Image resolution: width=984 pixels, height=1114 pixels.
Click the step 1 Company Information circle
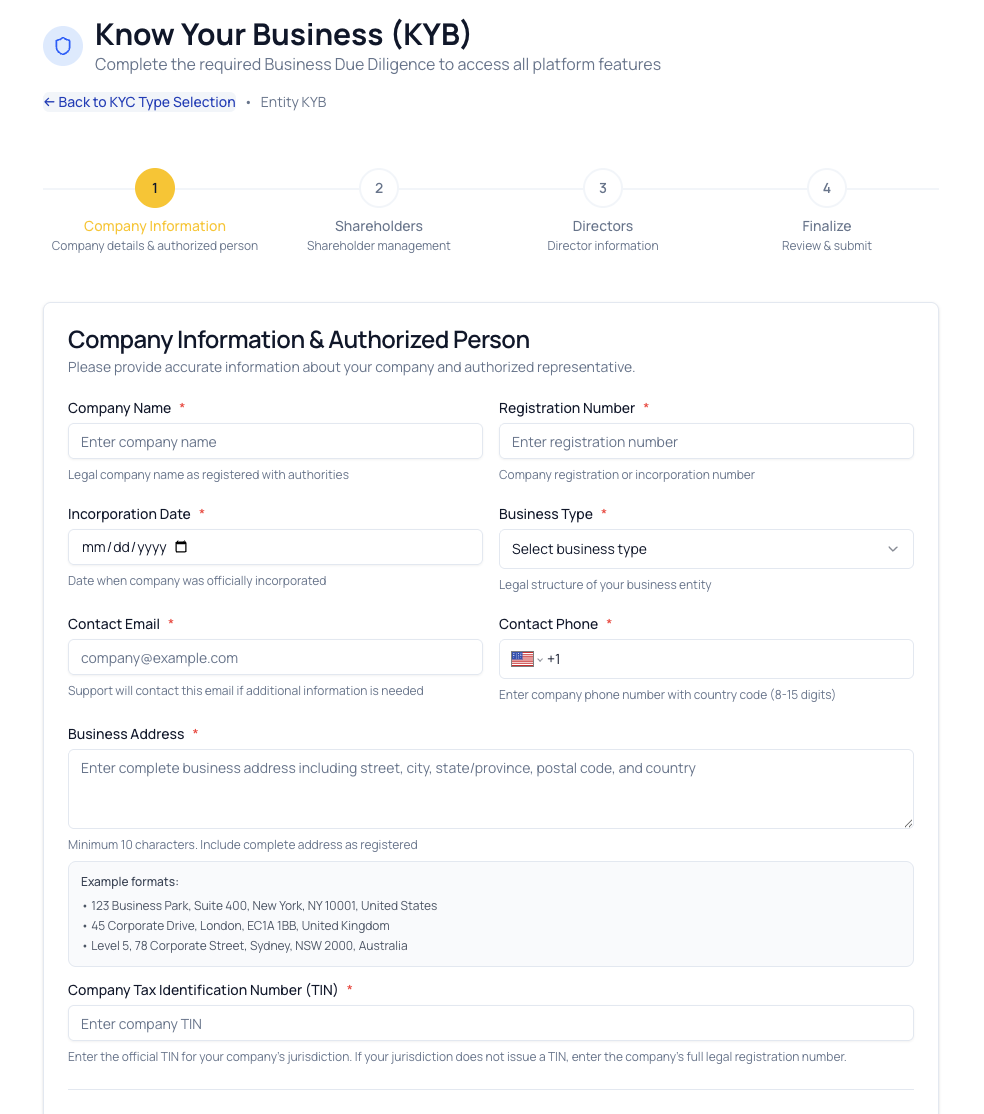click(155, 188)
